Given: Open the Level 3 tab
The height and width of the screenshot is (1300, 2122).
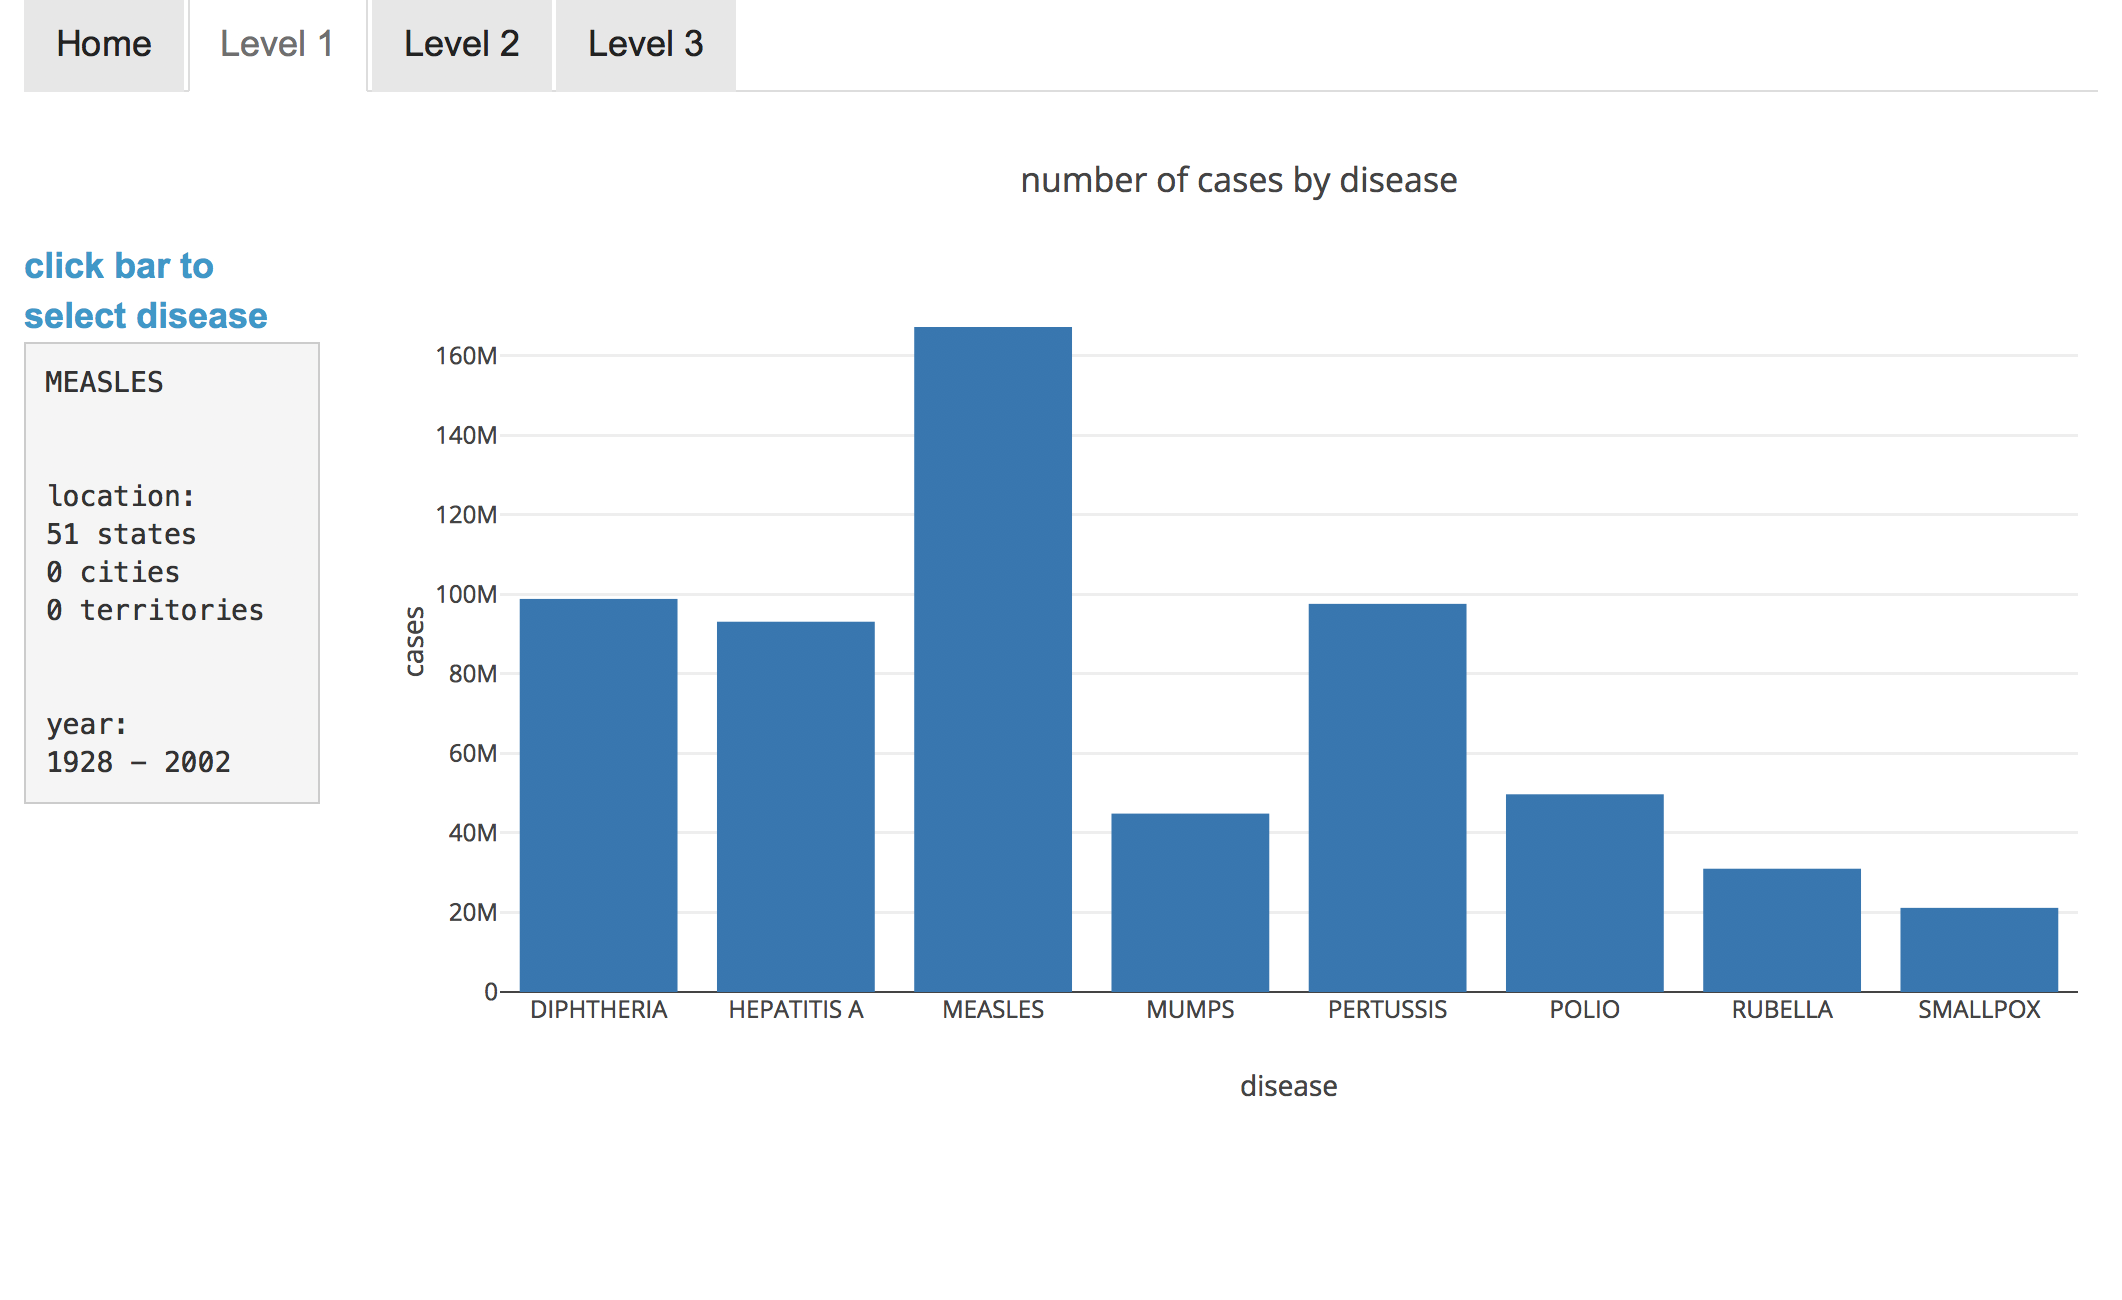Looking at the screenshot, I should (645, 44).
